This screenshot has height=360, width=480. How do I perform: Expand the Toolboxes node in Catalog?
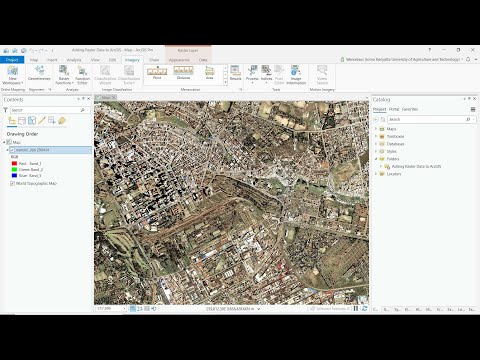376,136
